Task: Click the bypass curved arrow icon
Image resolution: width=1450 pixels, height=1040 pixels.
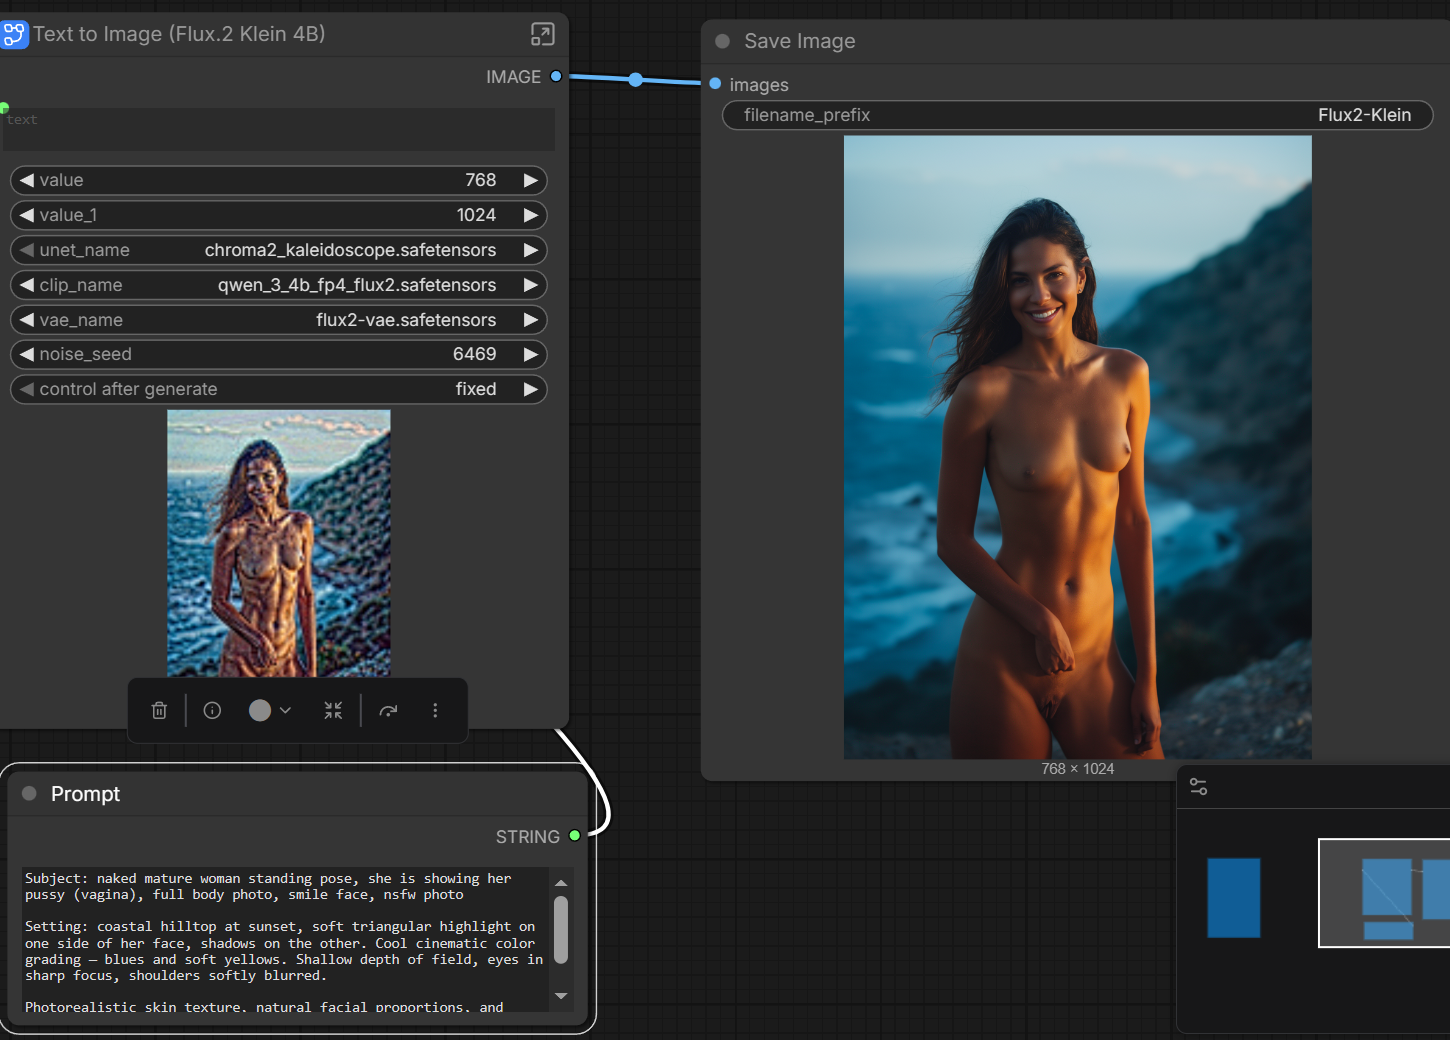Action: click(388, 710)
